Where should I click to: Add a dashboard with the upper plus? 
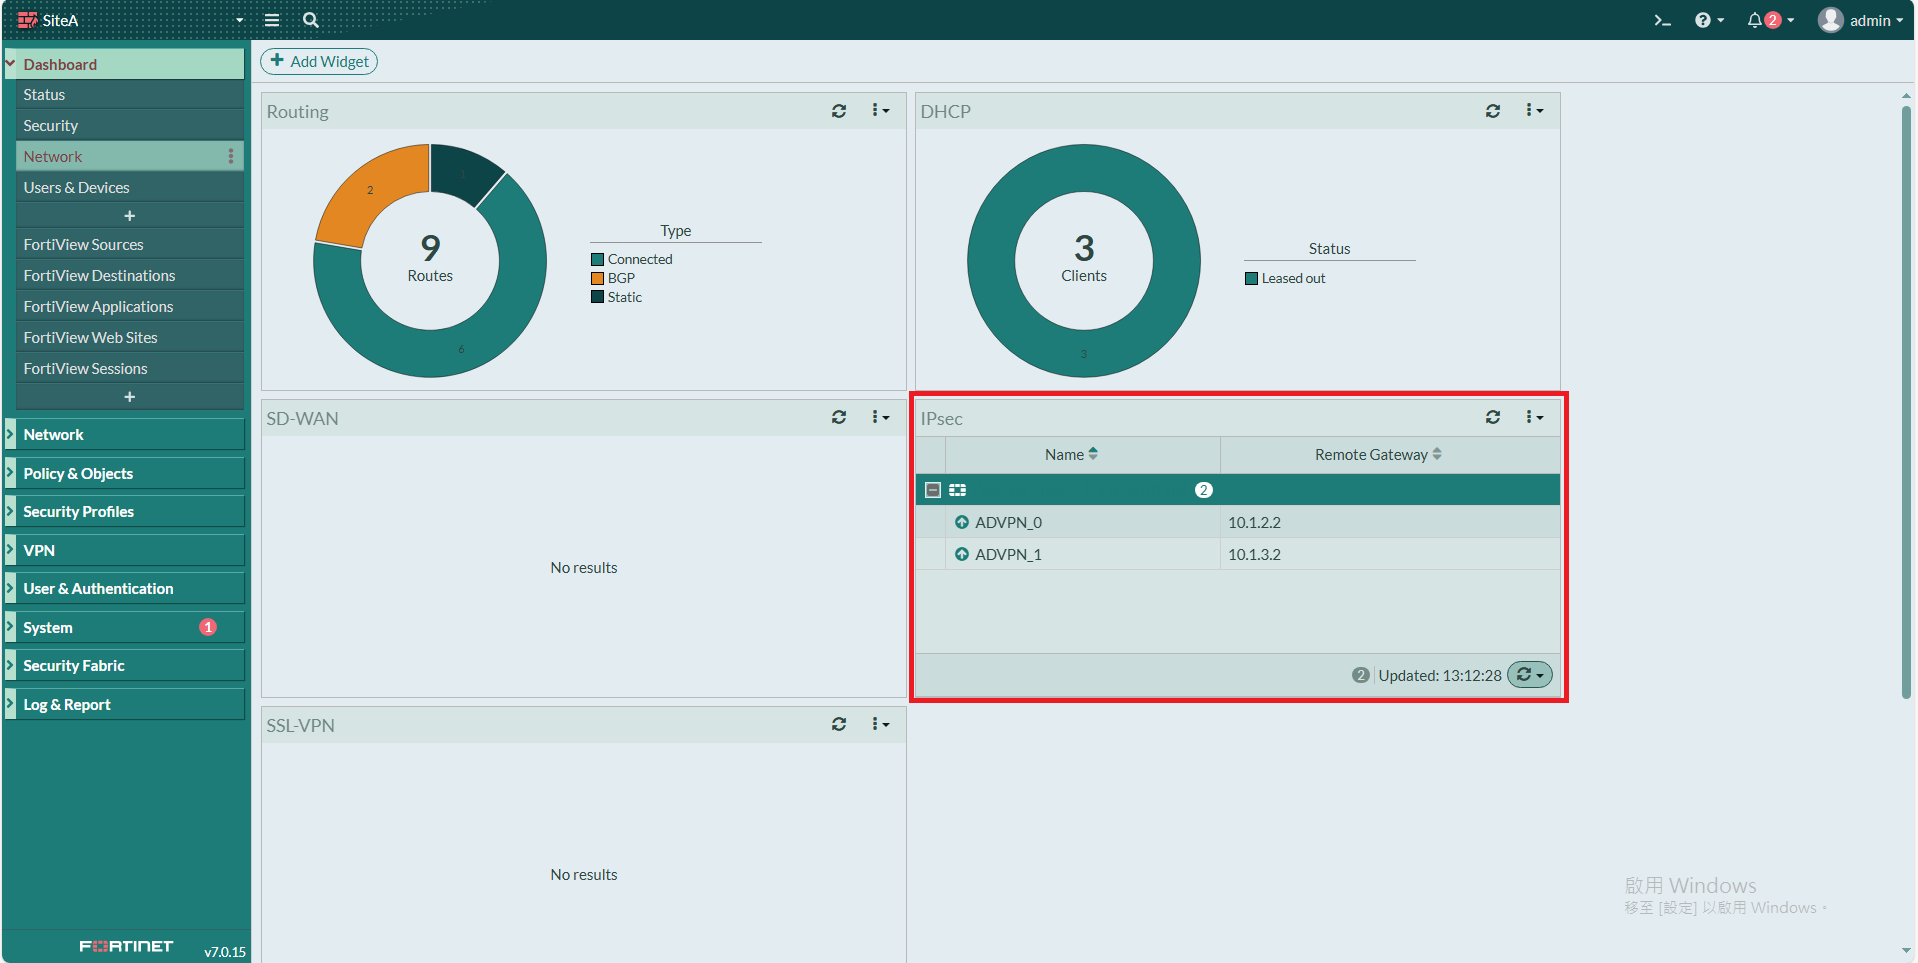click(x=129, y=216)
